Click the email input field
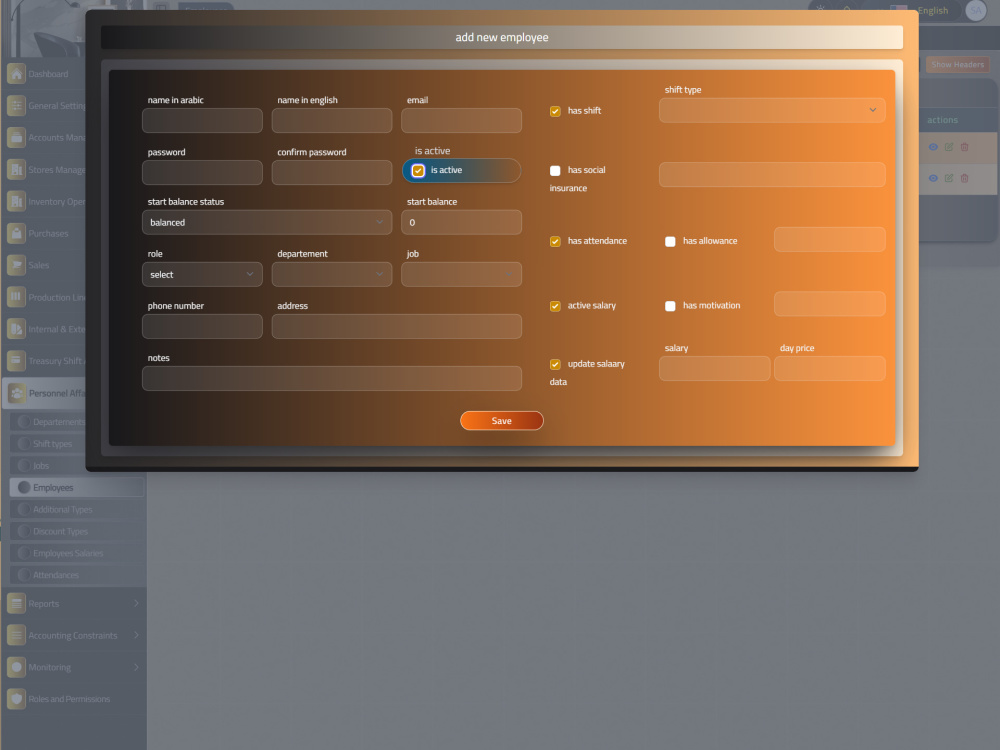 (x=461, y=121)
